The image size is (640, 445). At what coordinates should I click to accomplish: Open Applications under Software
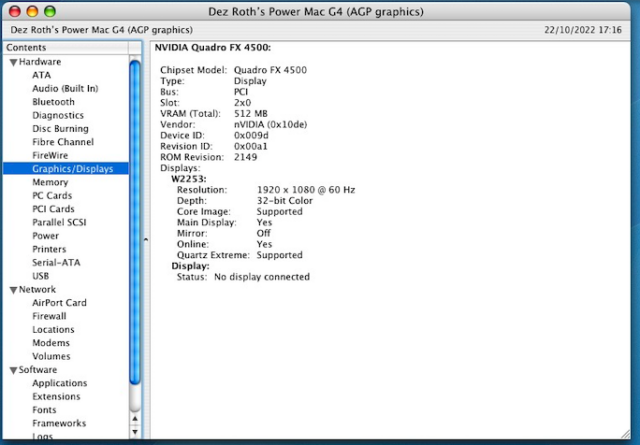[x=60, y=383]
